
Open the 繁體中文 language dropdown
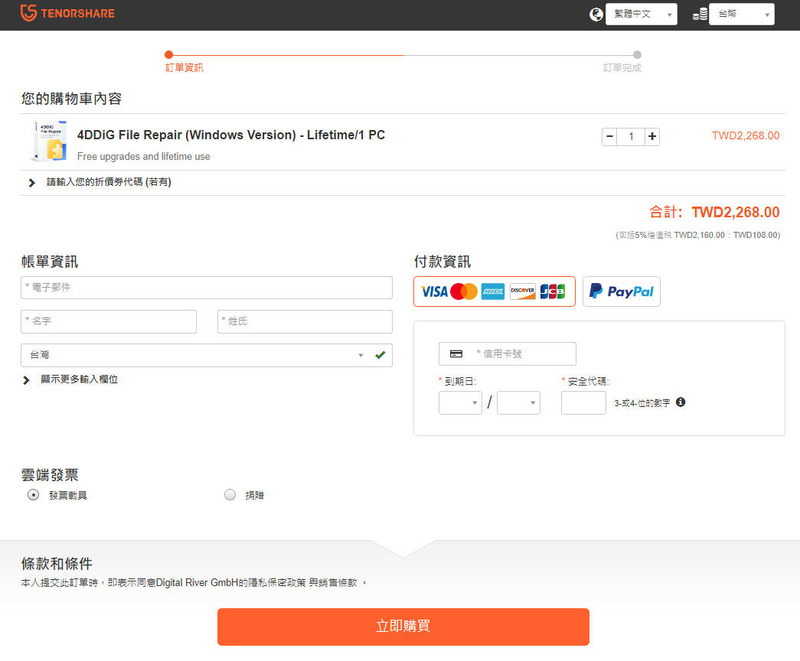click(x=641, y=14)
